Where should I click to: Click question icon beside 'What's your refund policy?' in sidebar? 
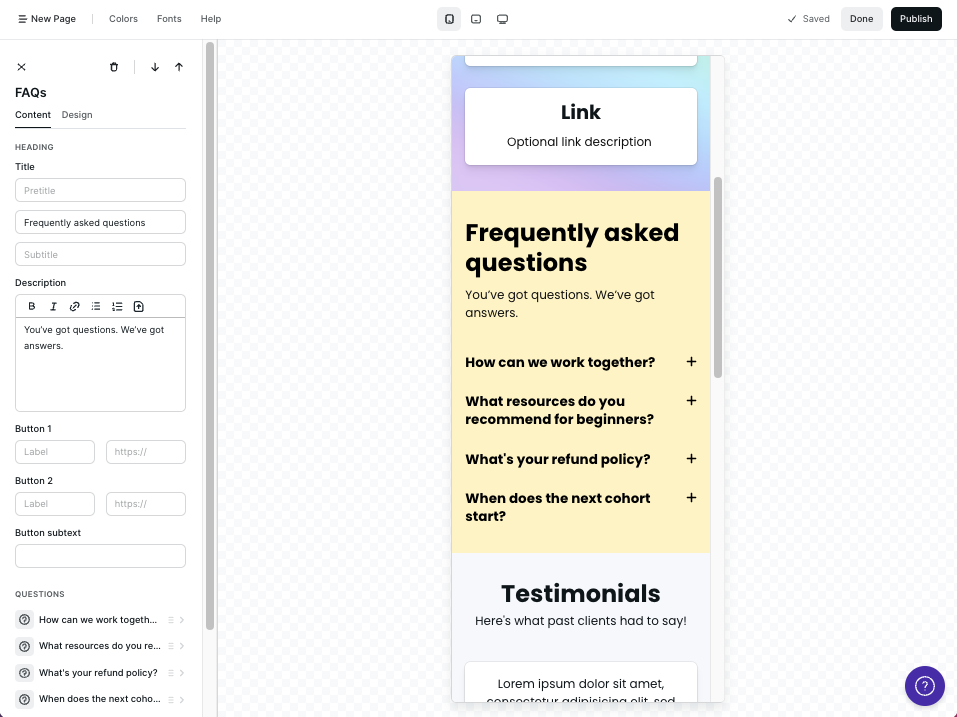coord(24,673)
